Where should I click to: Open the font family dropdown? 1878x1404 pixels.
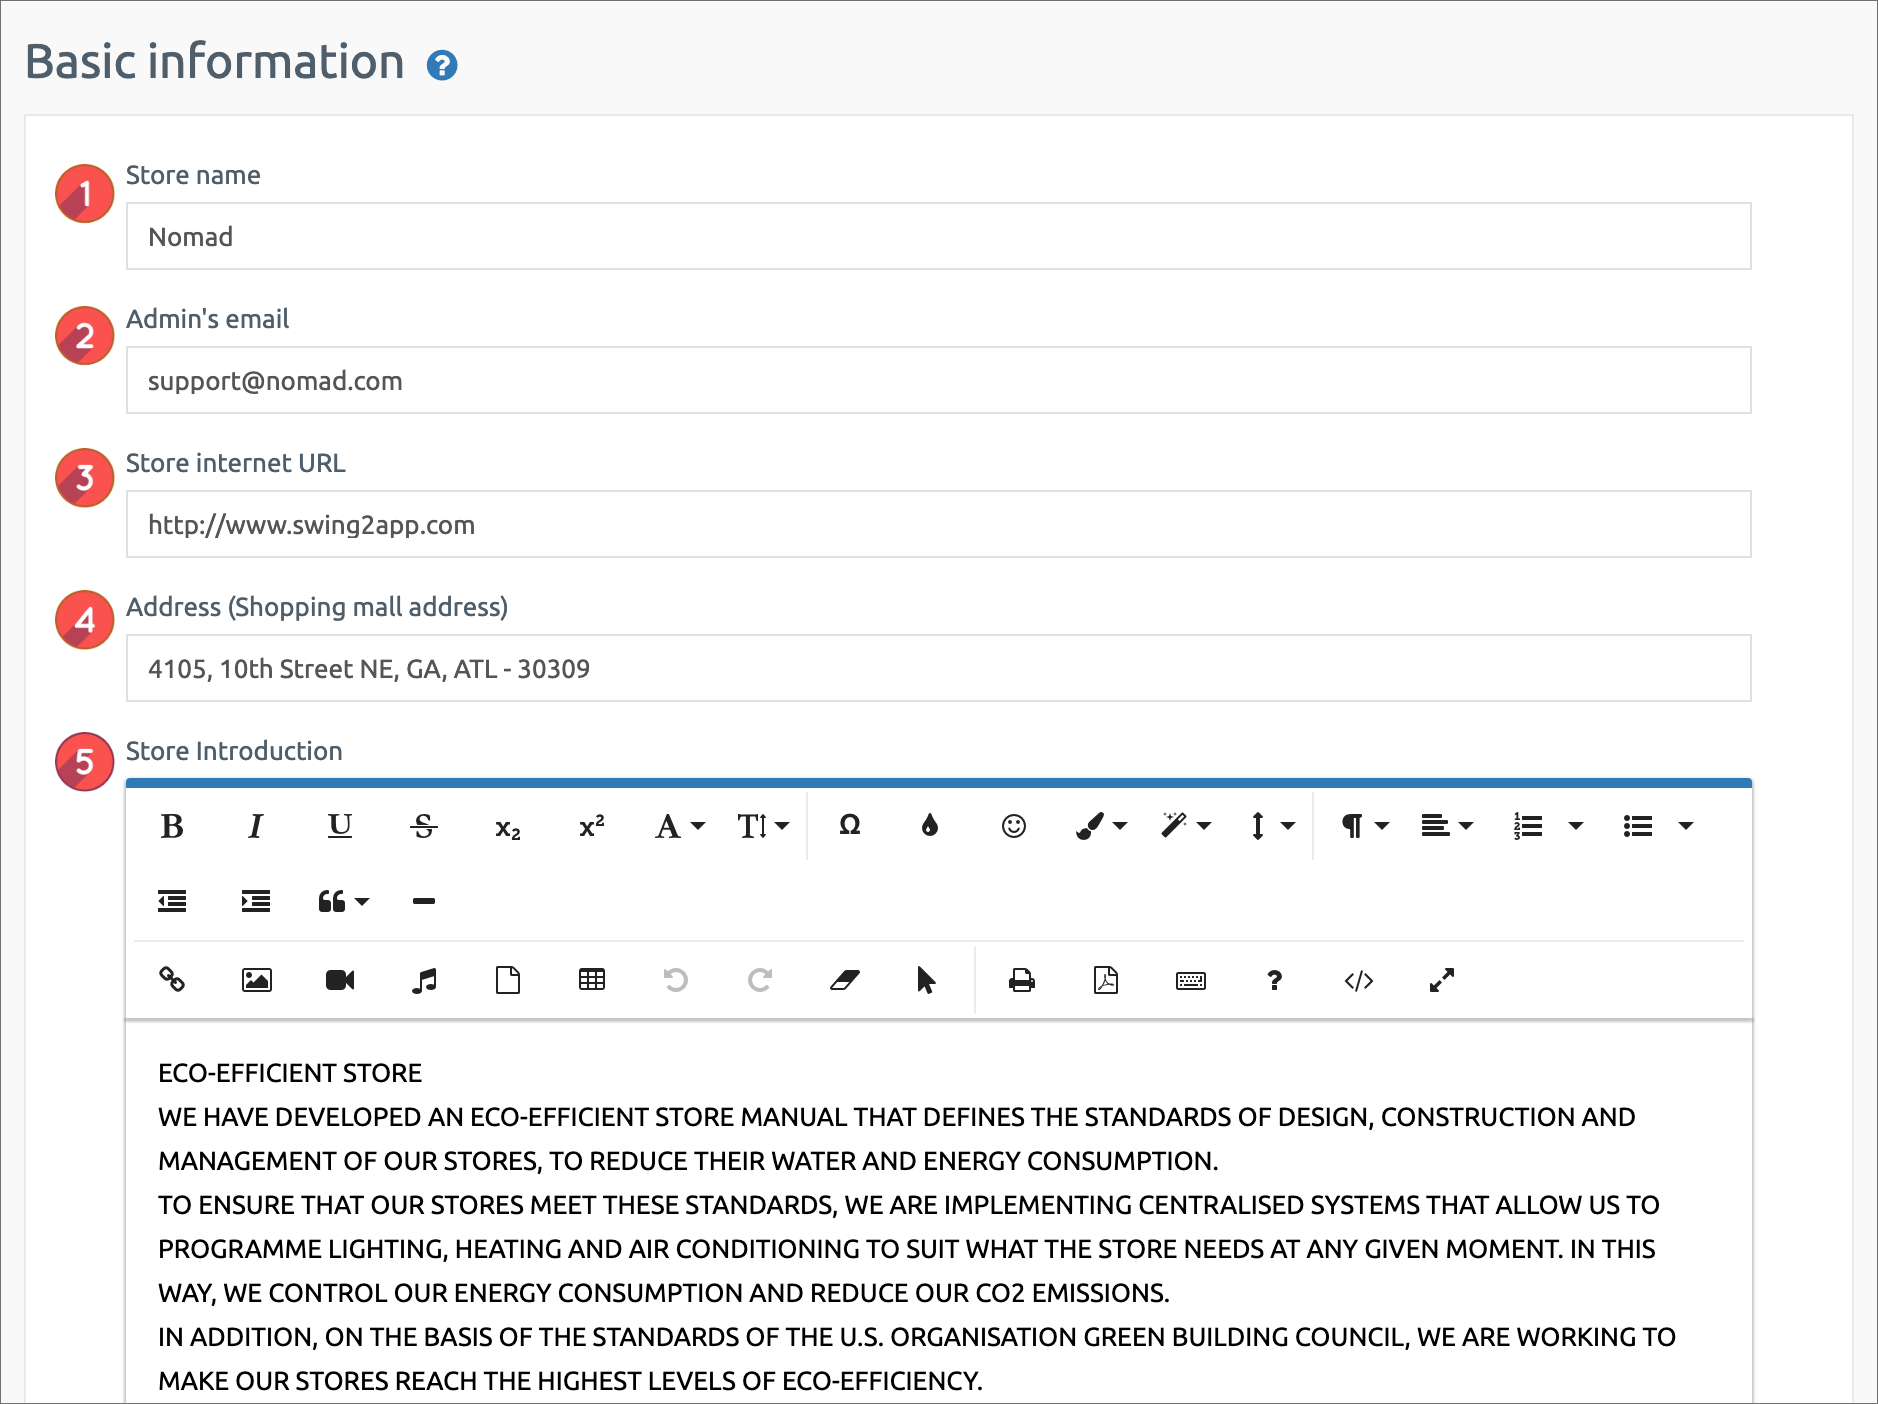coord(679,826)
